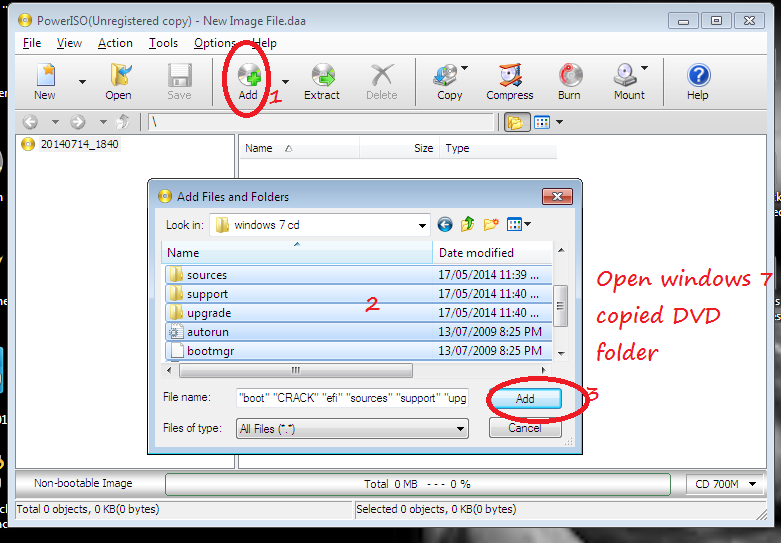Close the Add Files and Folders dialog

(557, 197)
